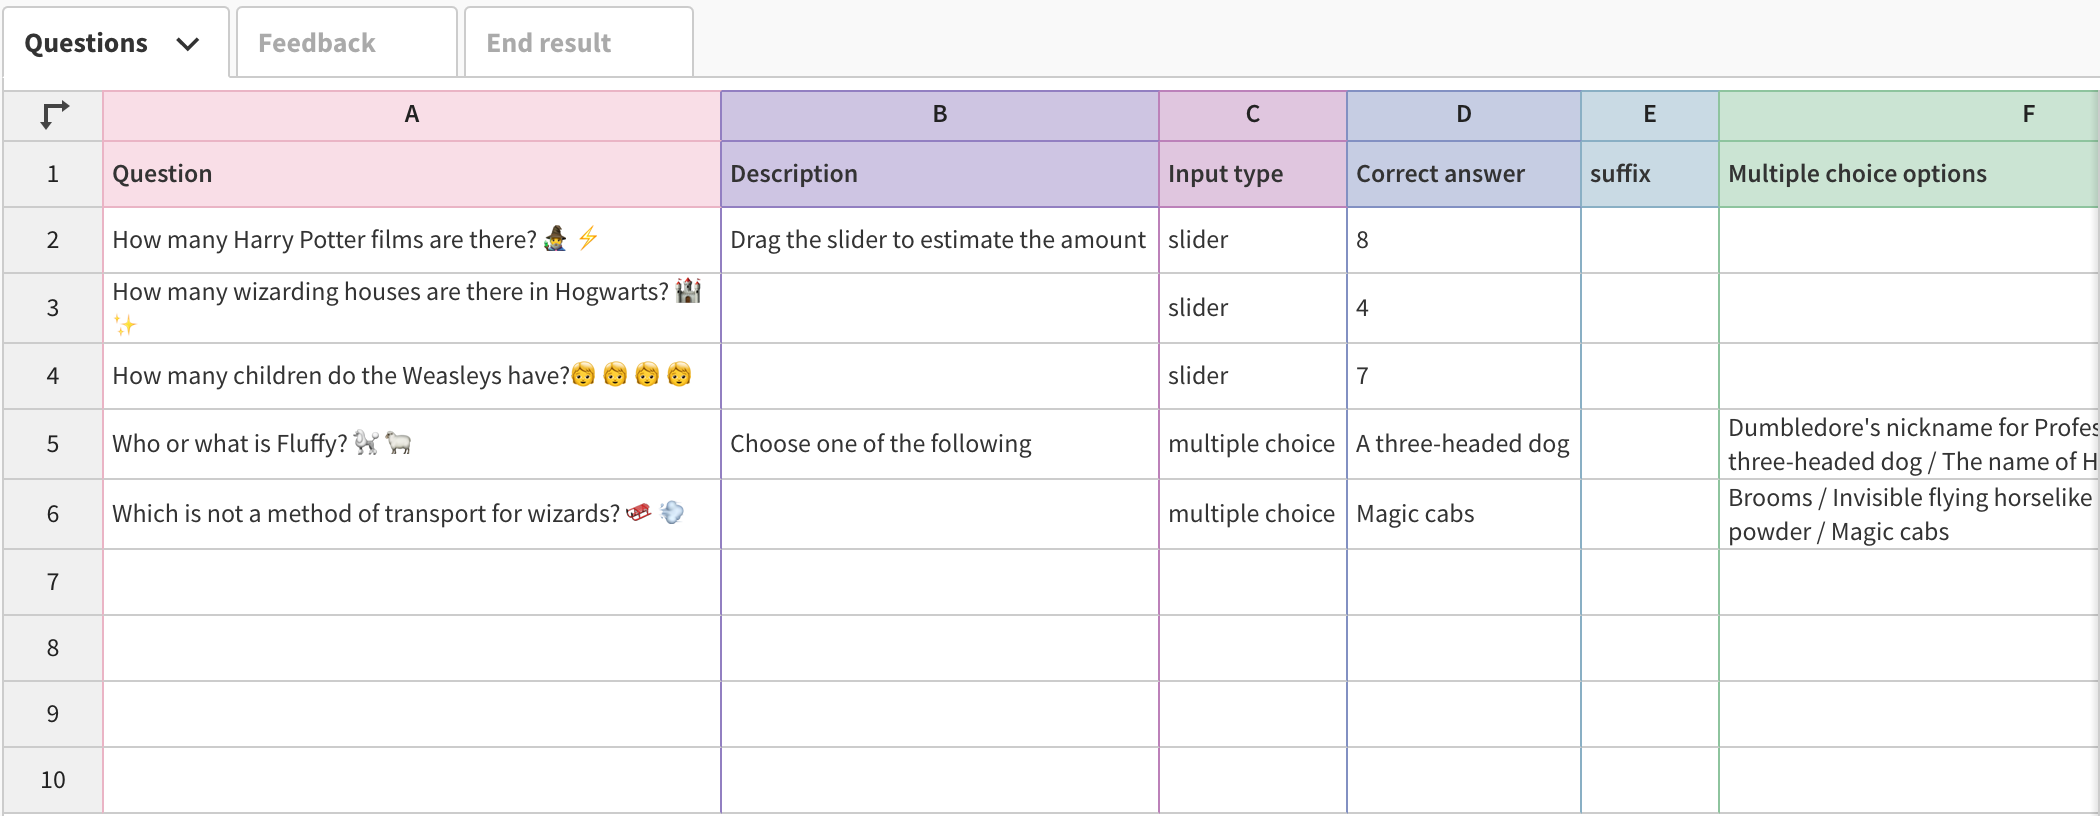Select the correct answer cell '8'
Image resolution: width=2100 pixels, height=816 pixels.
[1464, 240]
